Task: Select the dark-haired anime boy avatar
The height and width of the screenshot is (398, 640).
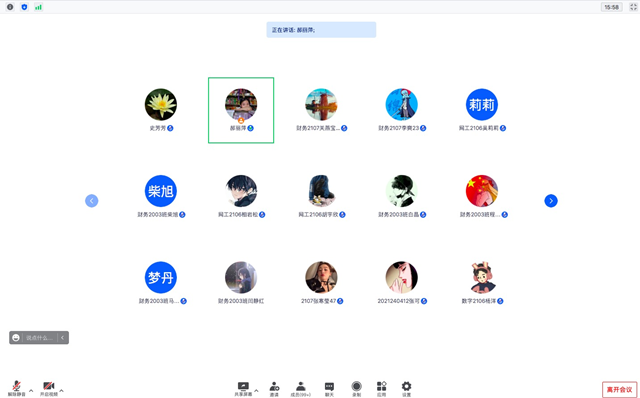Action: click(241, 191)
